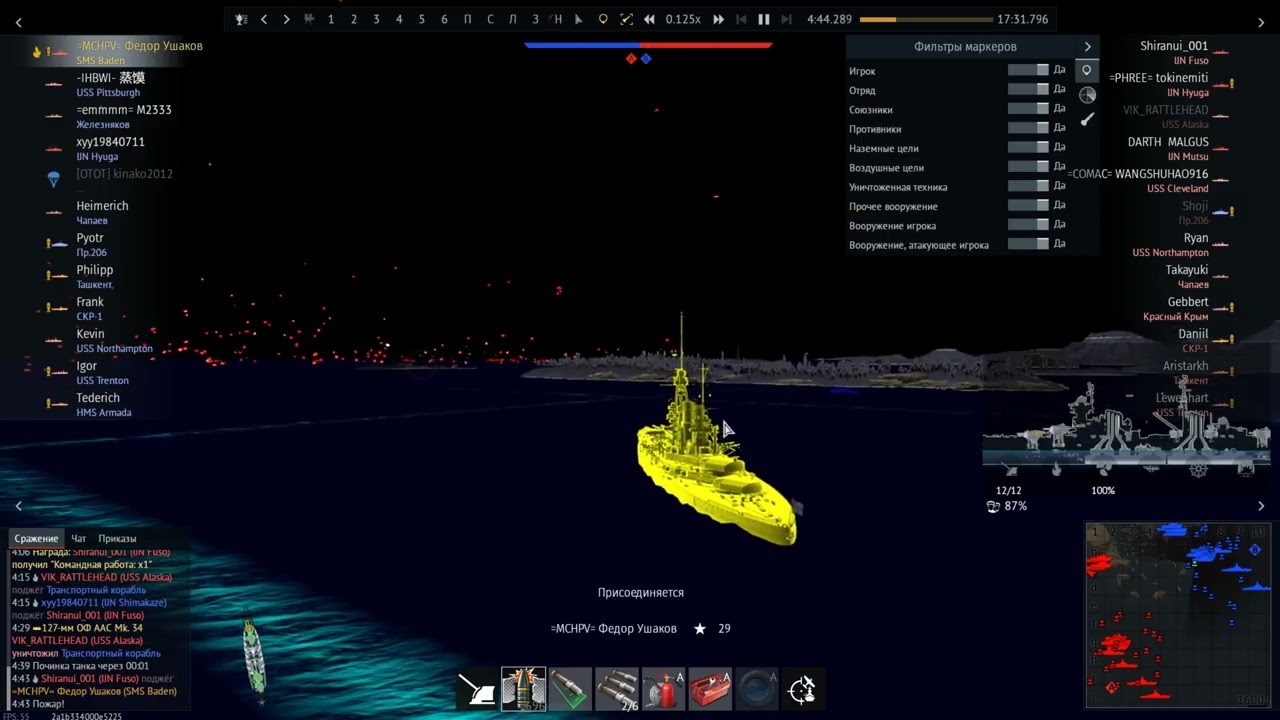Switch to the Приказы tab
The image size is (1280, 720).
click(x=117, y=538)
